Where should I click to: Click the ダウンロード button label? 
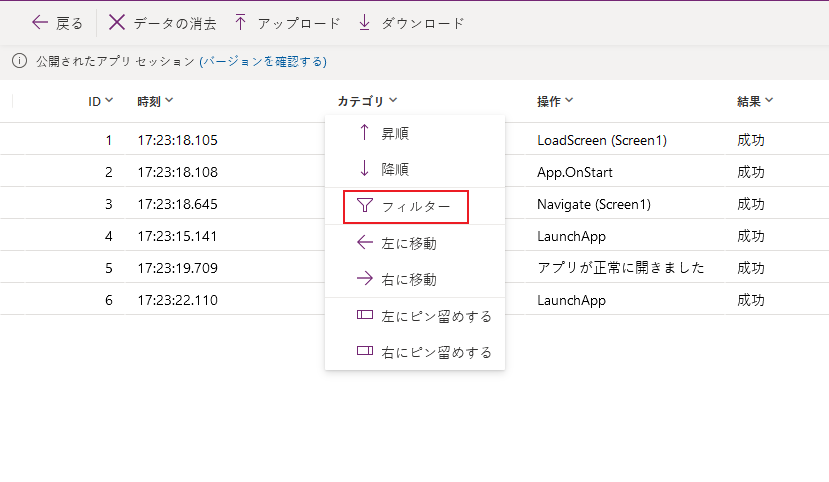[x=422, y=24]
